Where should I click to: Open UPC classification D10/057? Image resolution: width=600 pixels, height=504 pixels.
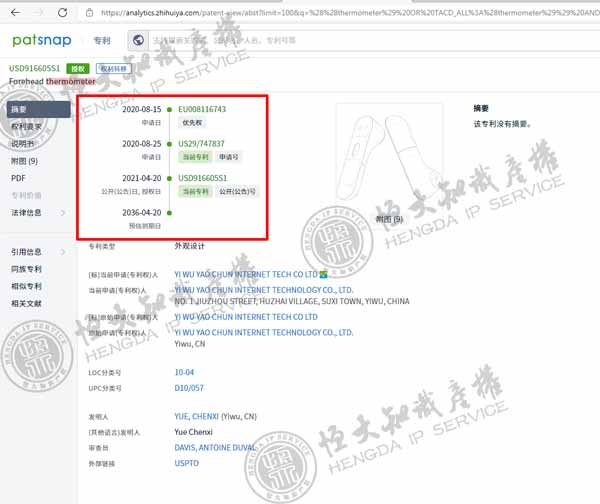pos(189,388)
